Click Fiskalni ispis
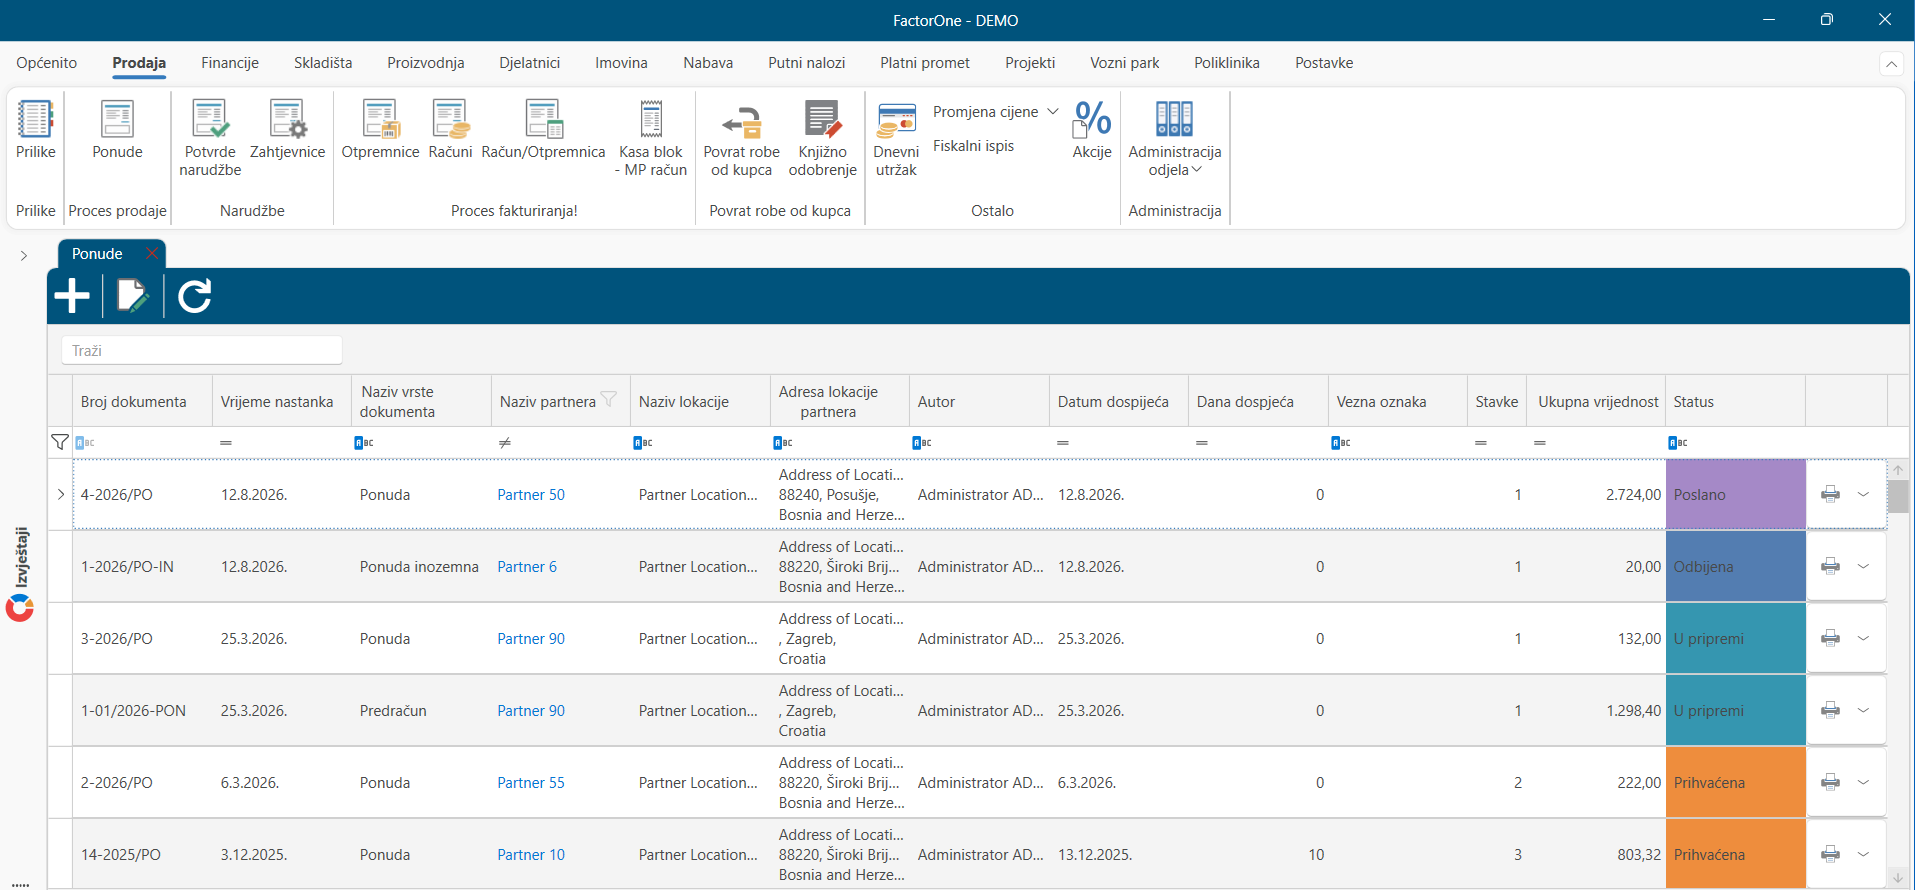The width and height of the screenshot is (1915, 890). pyautogui.click(x=973, y=146)
